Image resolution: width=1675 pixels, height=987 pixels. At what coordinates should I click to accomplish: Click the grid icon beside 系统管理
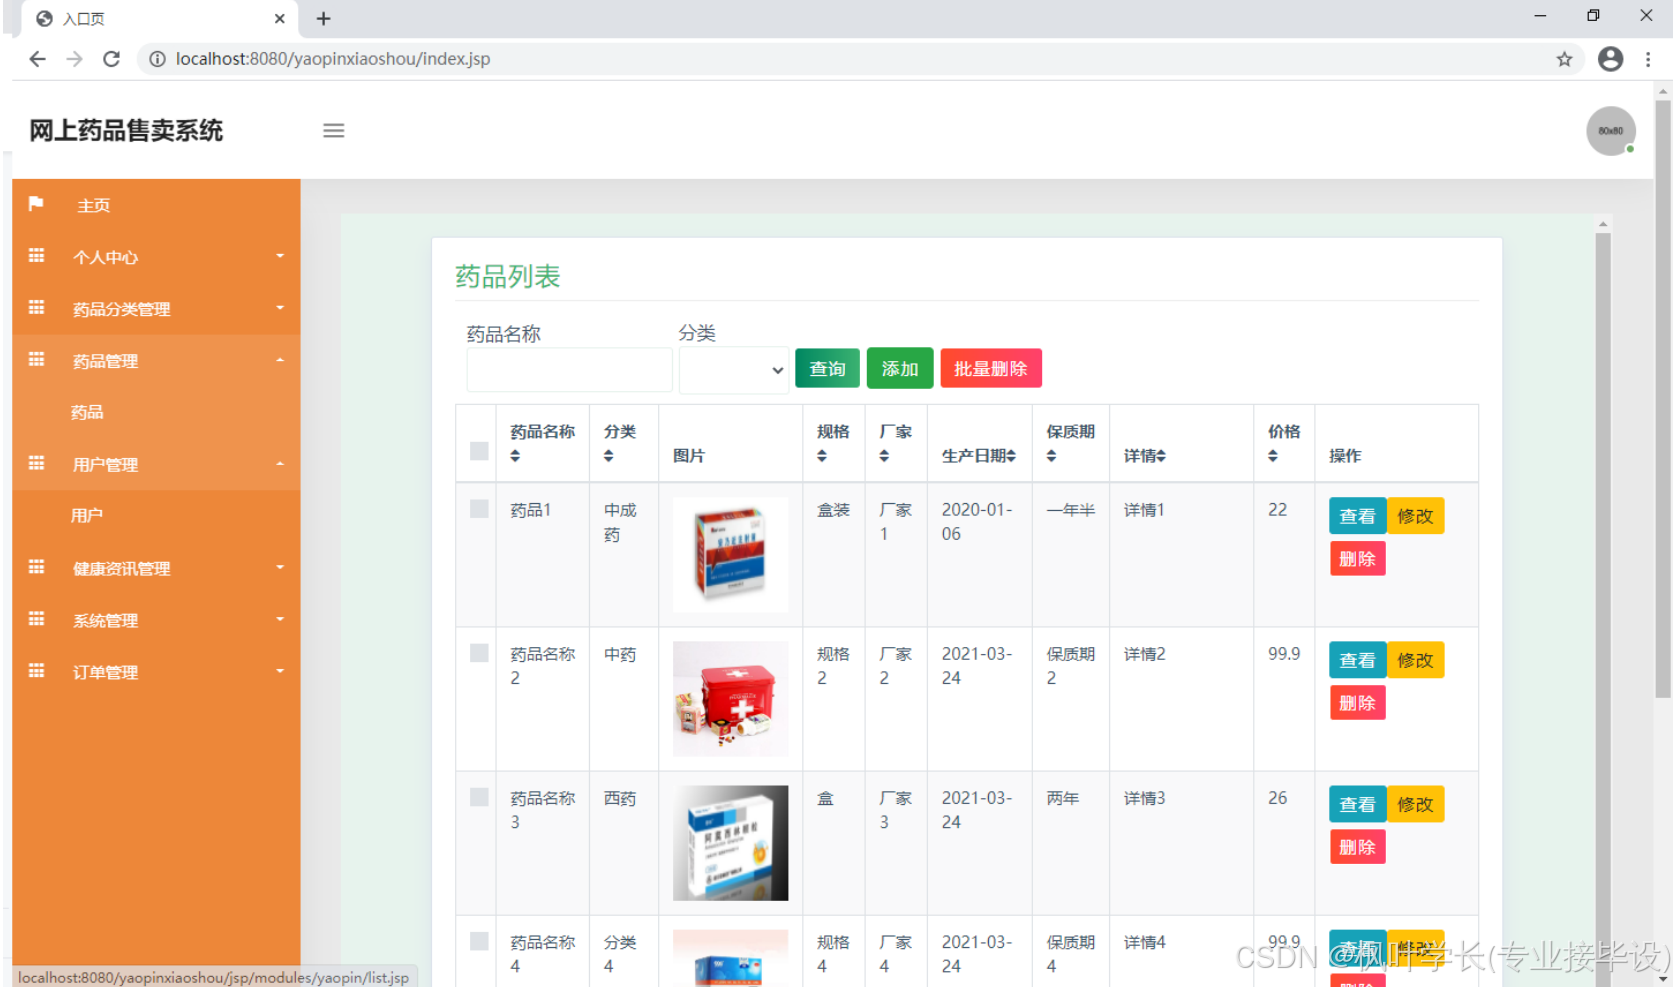pyautogui.click(x=36, y=619)
